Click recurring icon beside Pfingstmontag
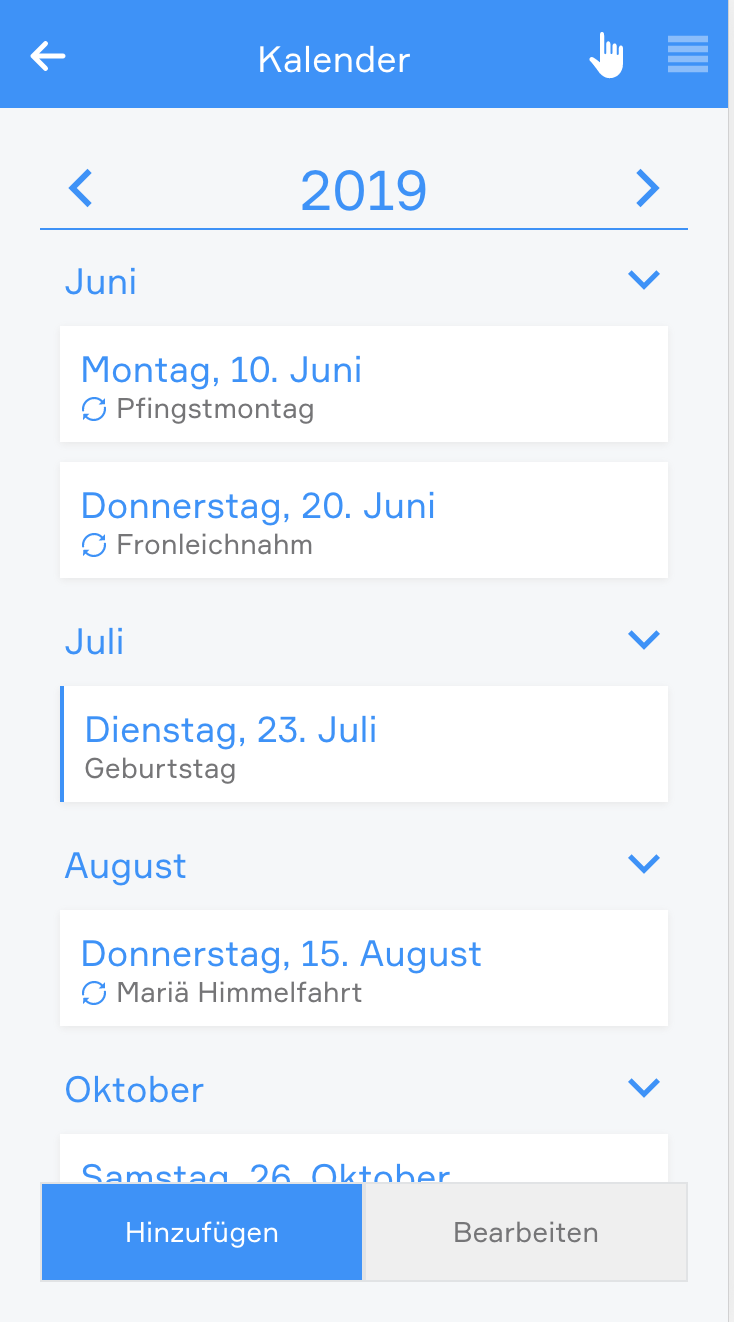 94,409
